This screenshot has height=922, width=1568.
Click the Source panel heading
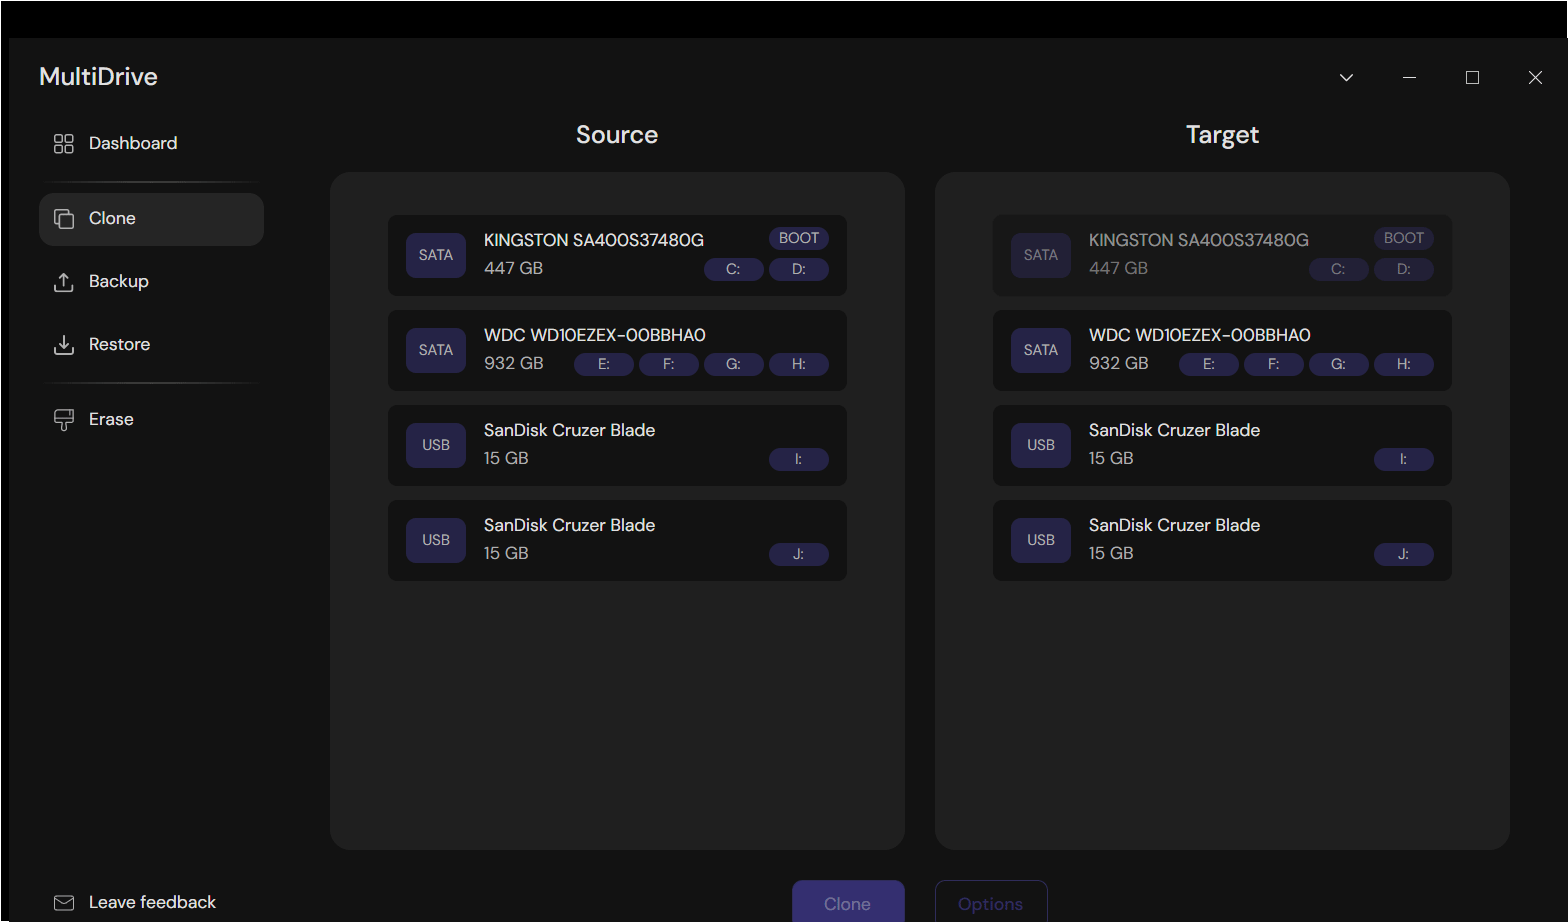617,135
